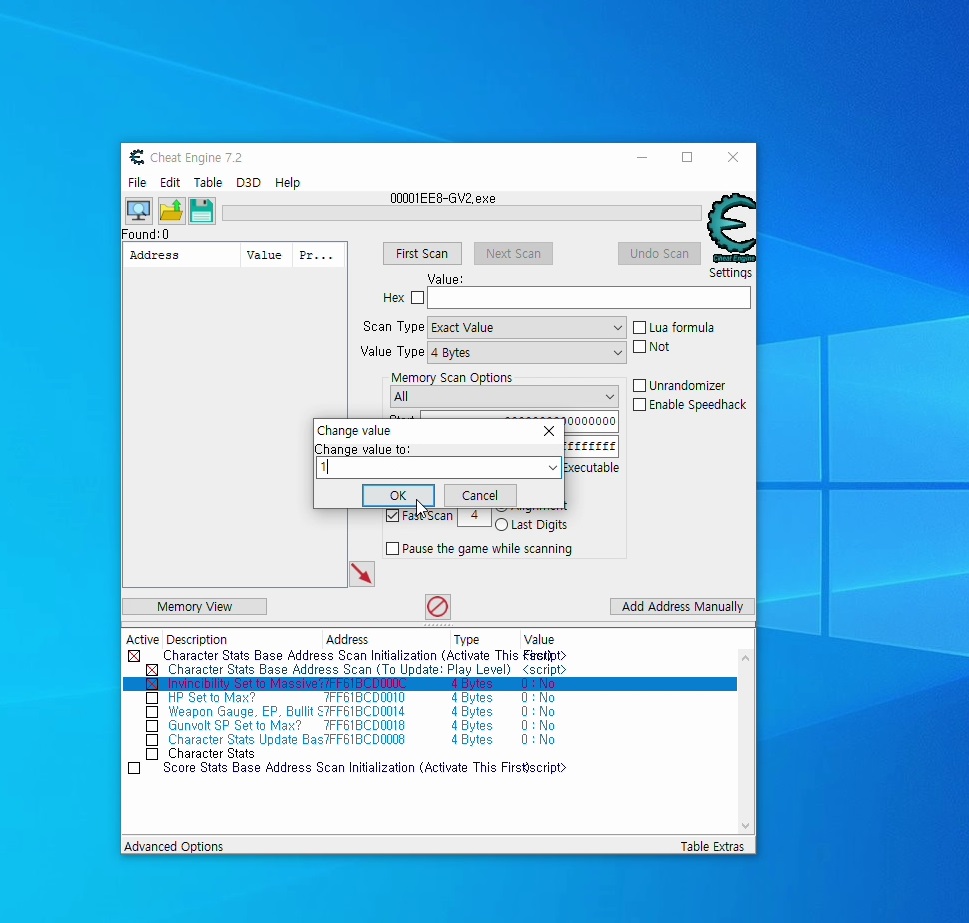Image resolution: width=969 pixels, height=923 pixels.
Task: Click the Type column header in table
Action: (484, 640)
